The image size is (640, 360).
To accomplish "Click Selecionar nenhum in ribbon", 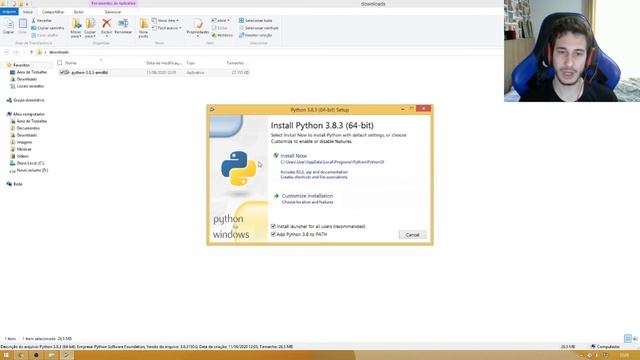I will [x=258, y=28].
